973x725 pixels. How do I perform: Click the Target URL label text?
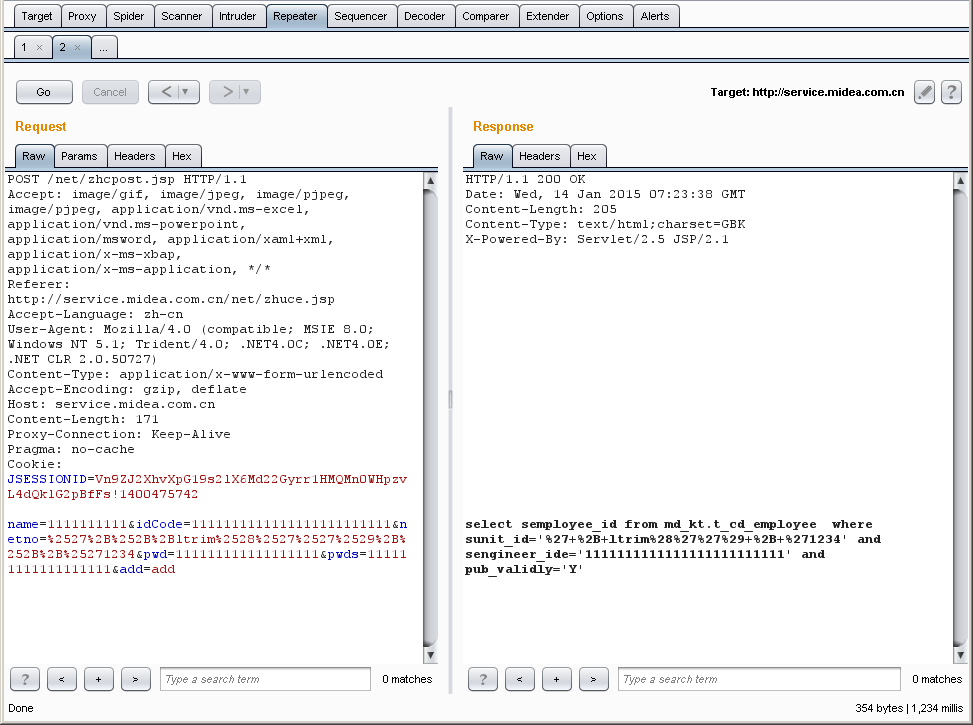pos(807,92)
